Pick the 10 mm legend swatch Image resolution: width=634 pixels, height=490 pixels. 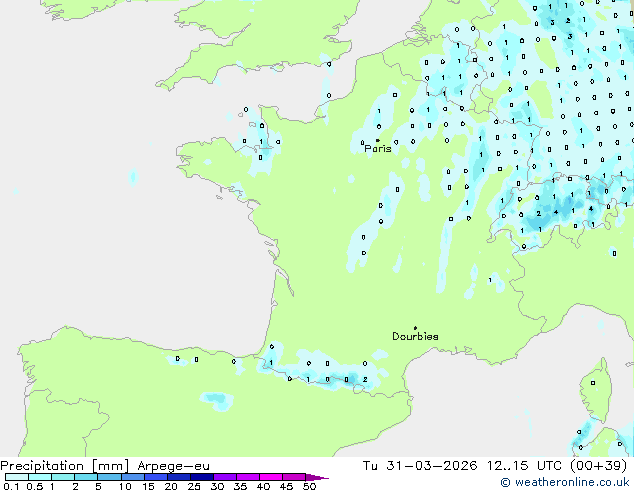click(133, 477)
